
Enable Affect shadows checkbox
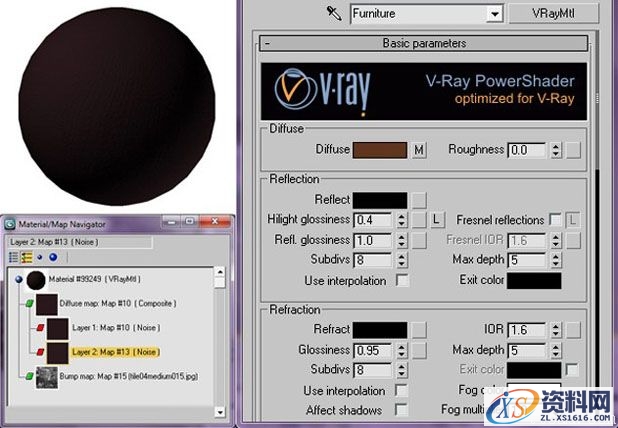(402, 410)
